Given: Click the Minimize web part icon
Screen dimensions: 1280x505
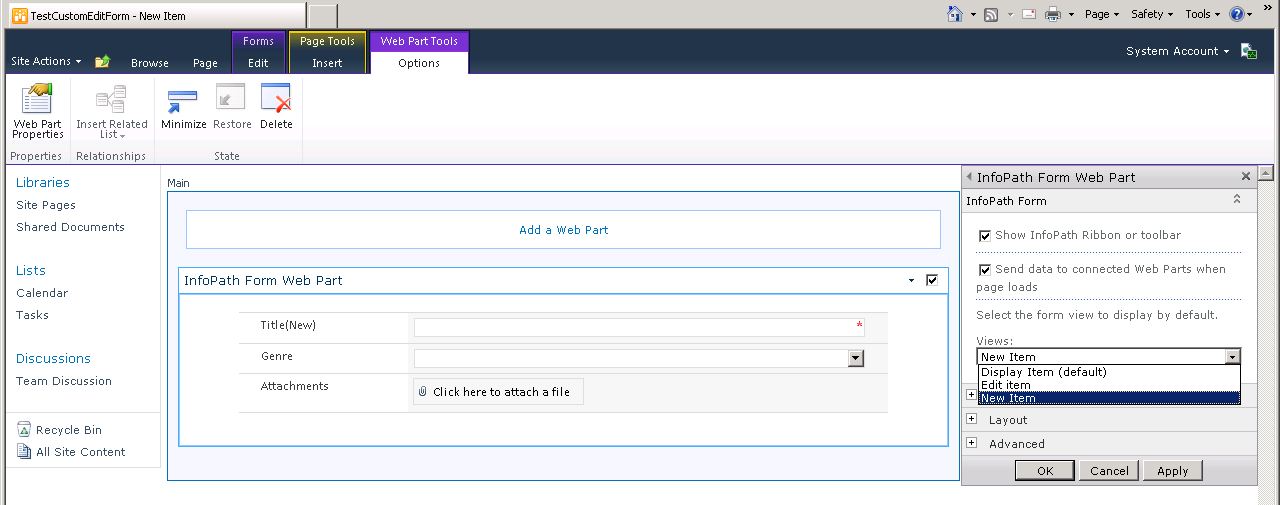Looking at the screenshot, I should coord(183,100).
